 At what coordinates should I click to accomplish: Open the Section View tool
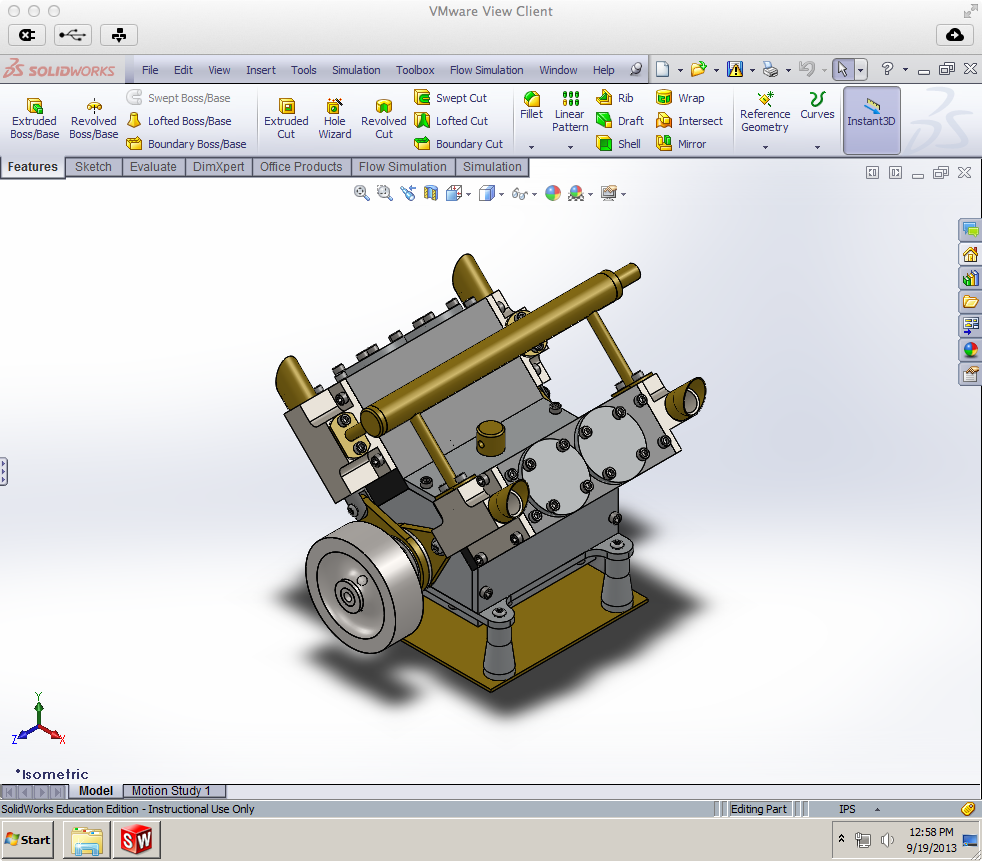tap(431, 193)
